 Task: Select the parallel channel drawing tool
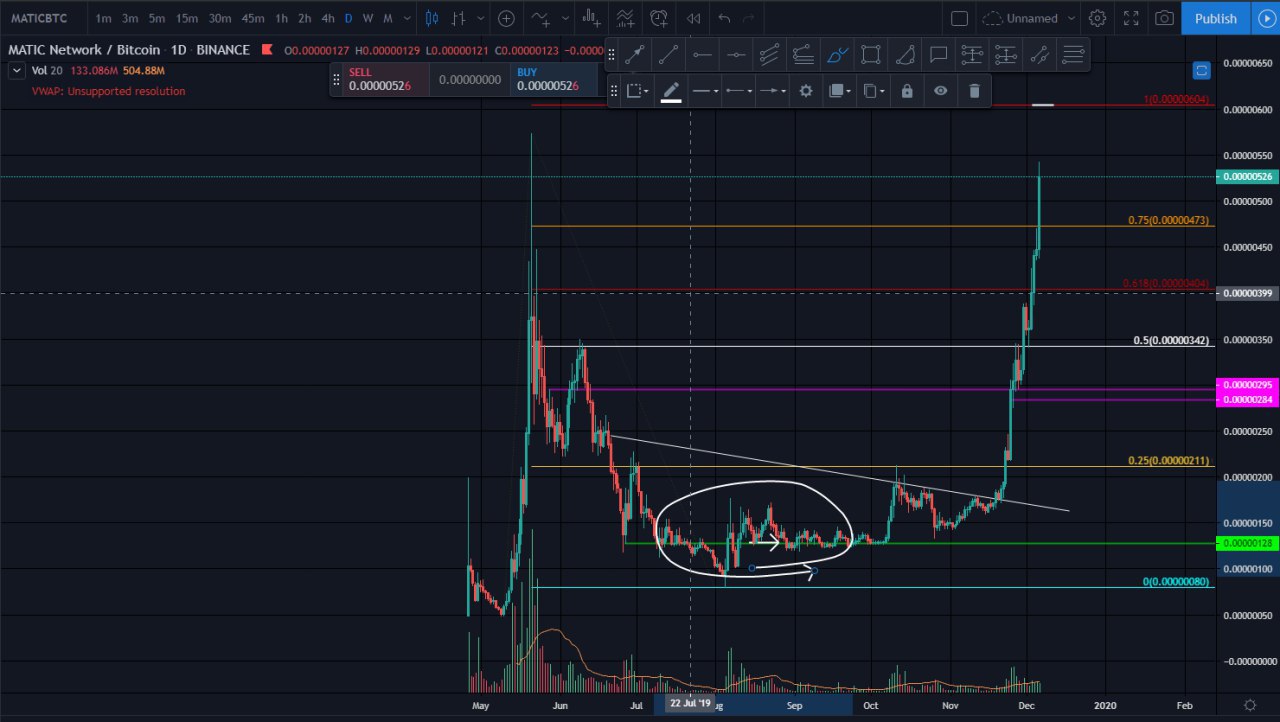(769, 55)
